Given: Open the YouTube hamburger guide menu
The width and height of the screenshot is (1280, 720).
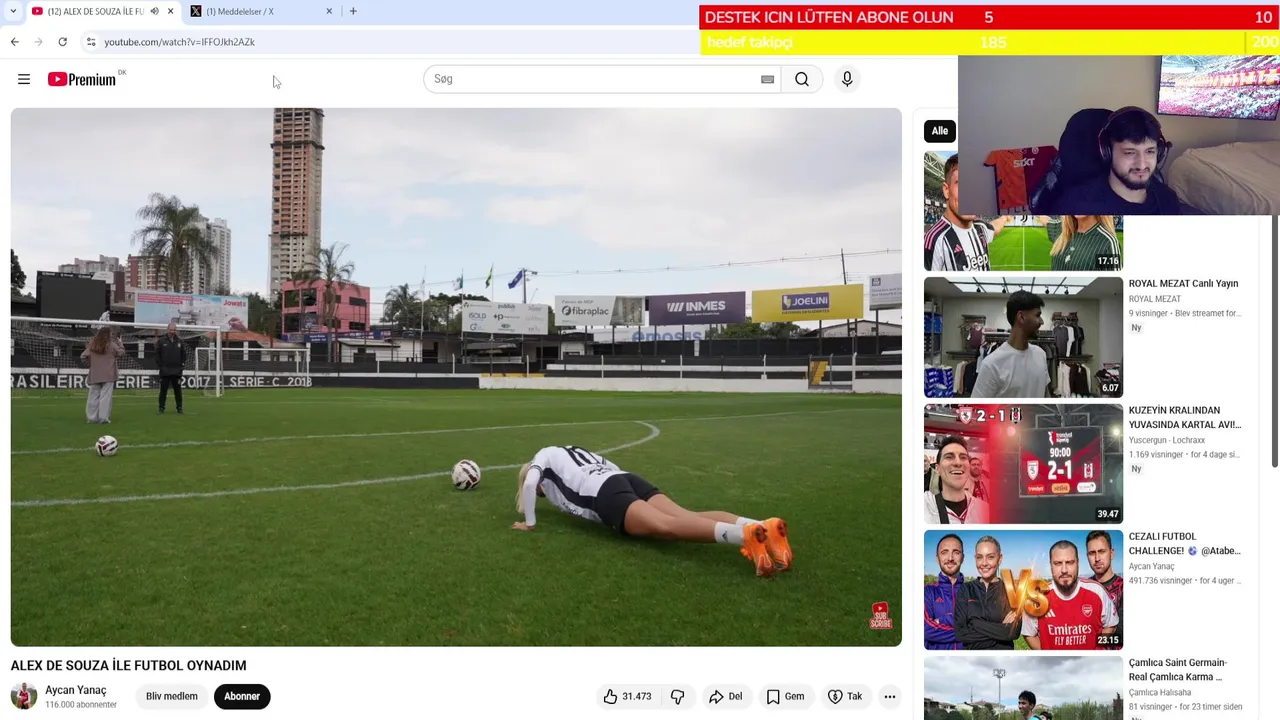Looking at the screenshot, I should click(24, 79).
